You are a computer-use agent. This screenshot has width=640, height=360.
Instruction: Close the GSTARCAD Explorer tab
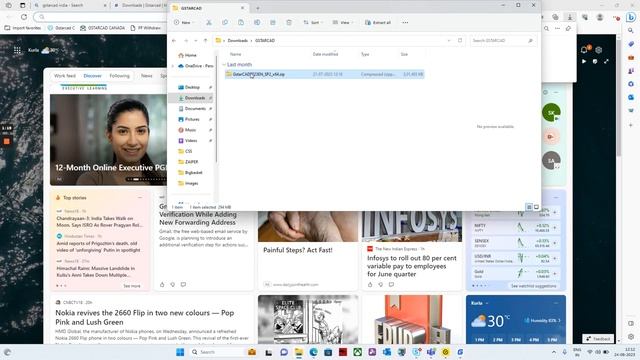click(242, 8)
